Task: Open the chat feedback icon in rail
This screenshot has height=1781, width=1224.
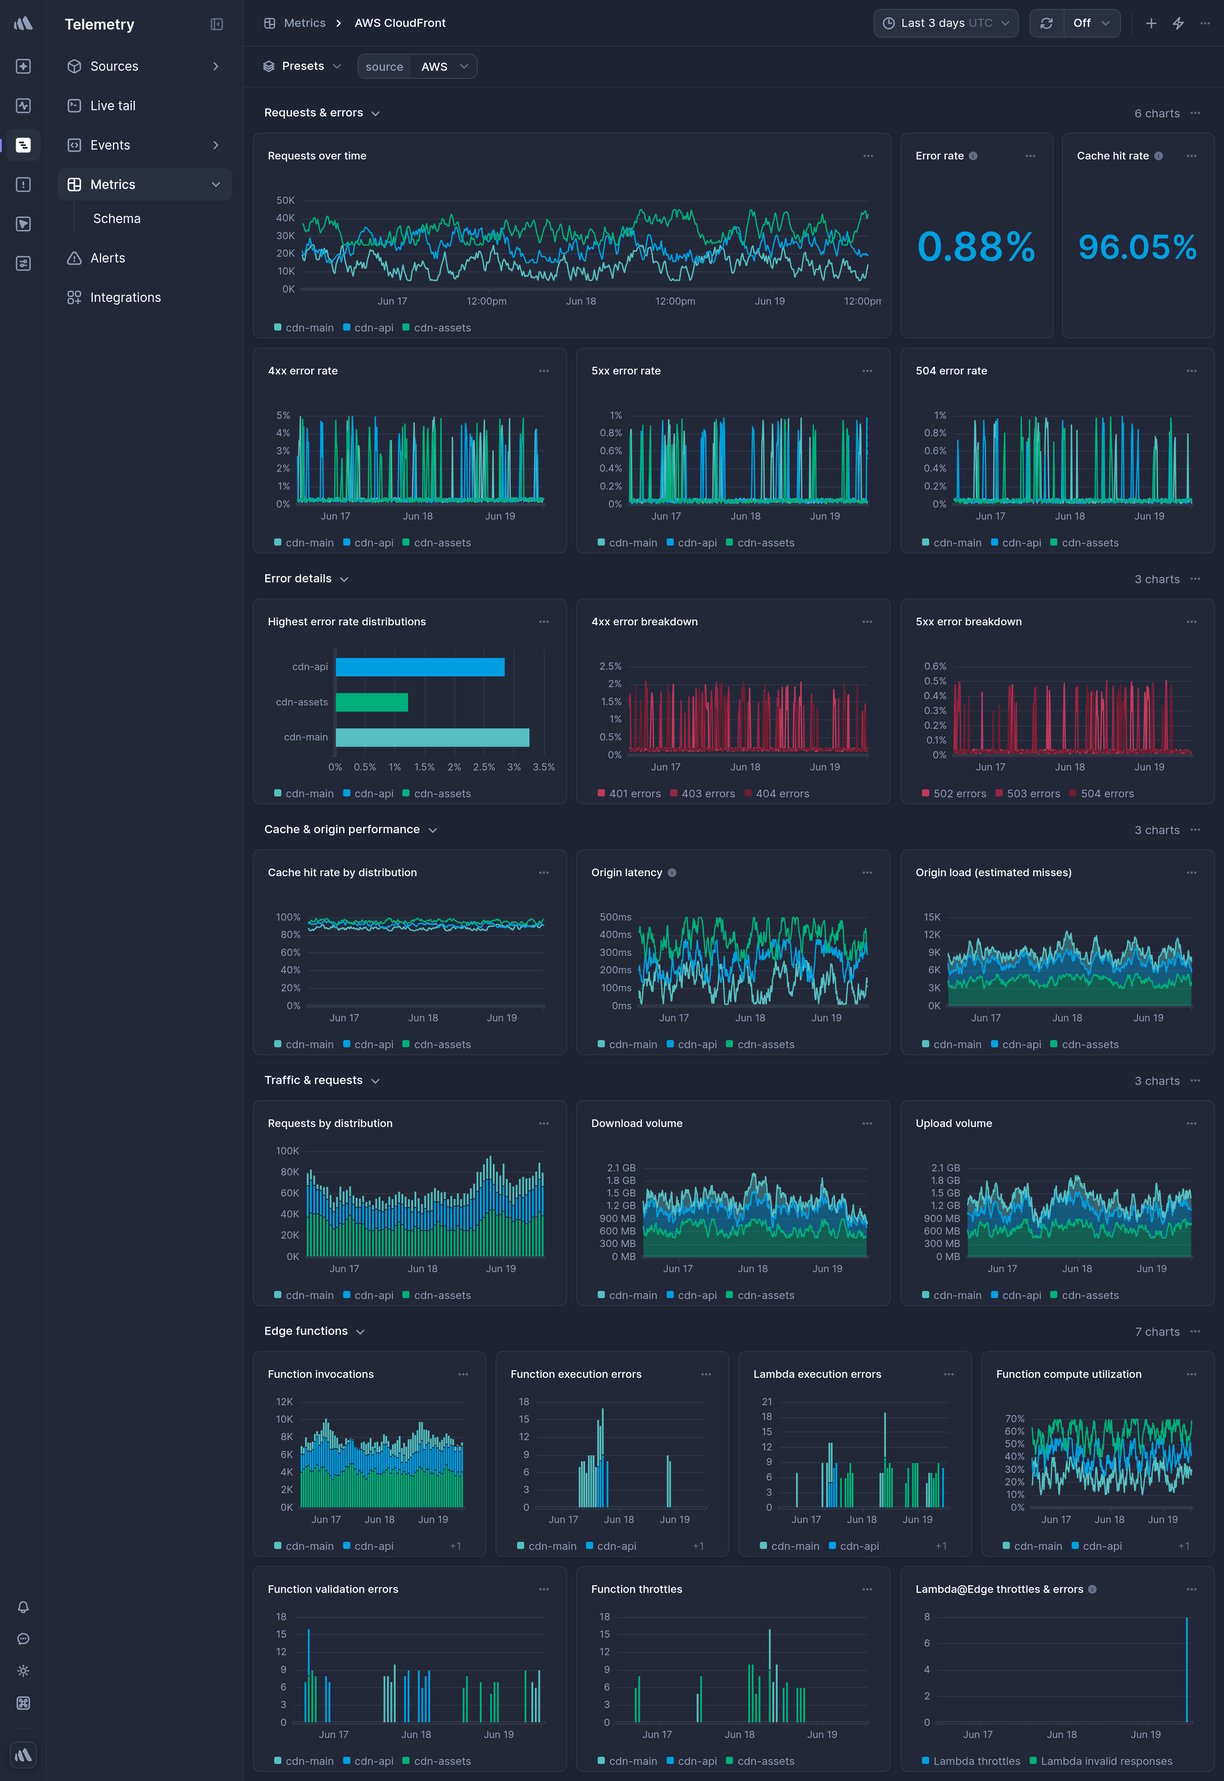Action: (23, 1639)
